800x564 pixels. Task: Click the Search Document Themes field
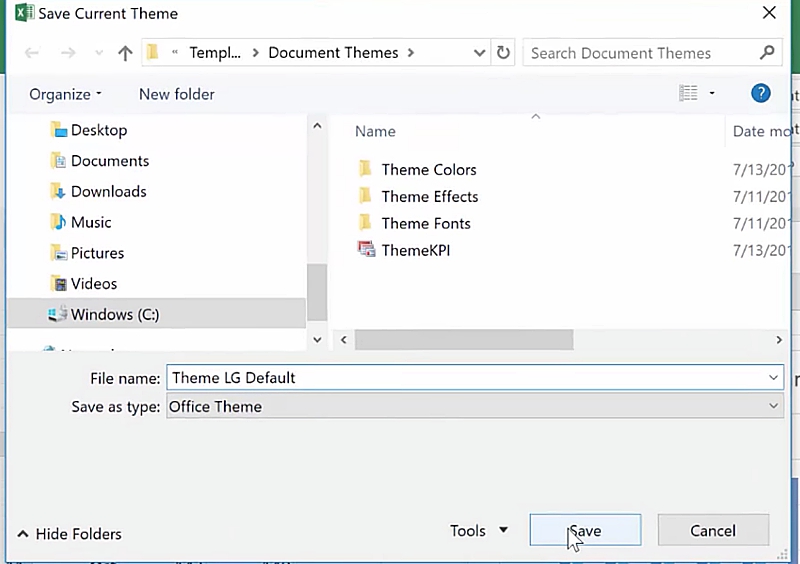coord(640,53)
